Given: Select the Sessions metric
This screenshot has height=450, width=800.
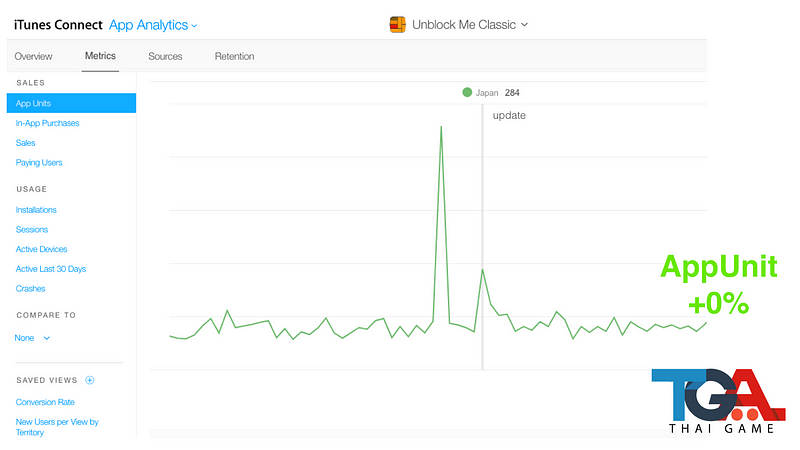Looking at the screenshot, I should (x=31, y=229).
